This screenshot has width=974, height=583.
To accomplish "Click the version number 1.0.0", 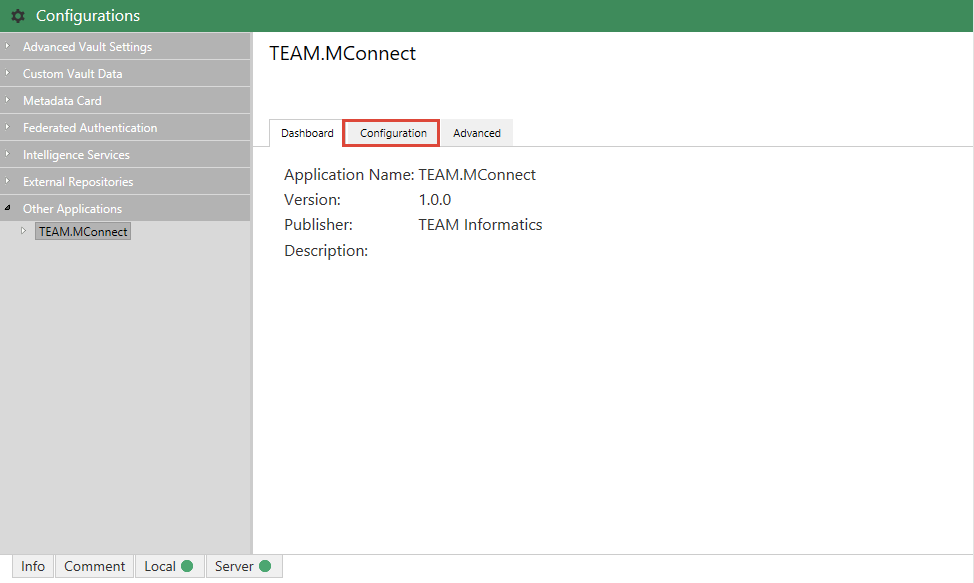I will tap(435, 200).
